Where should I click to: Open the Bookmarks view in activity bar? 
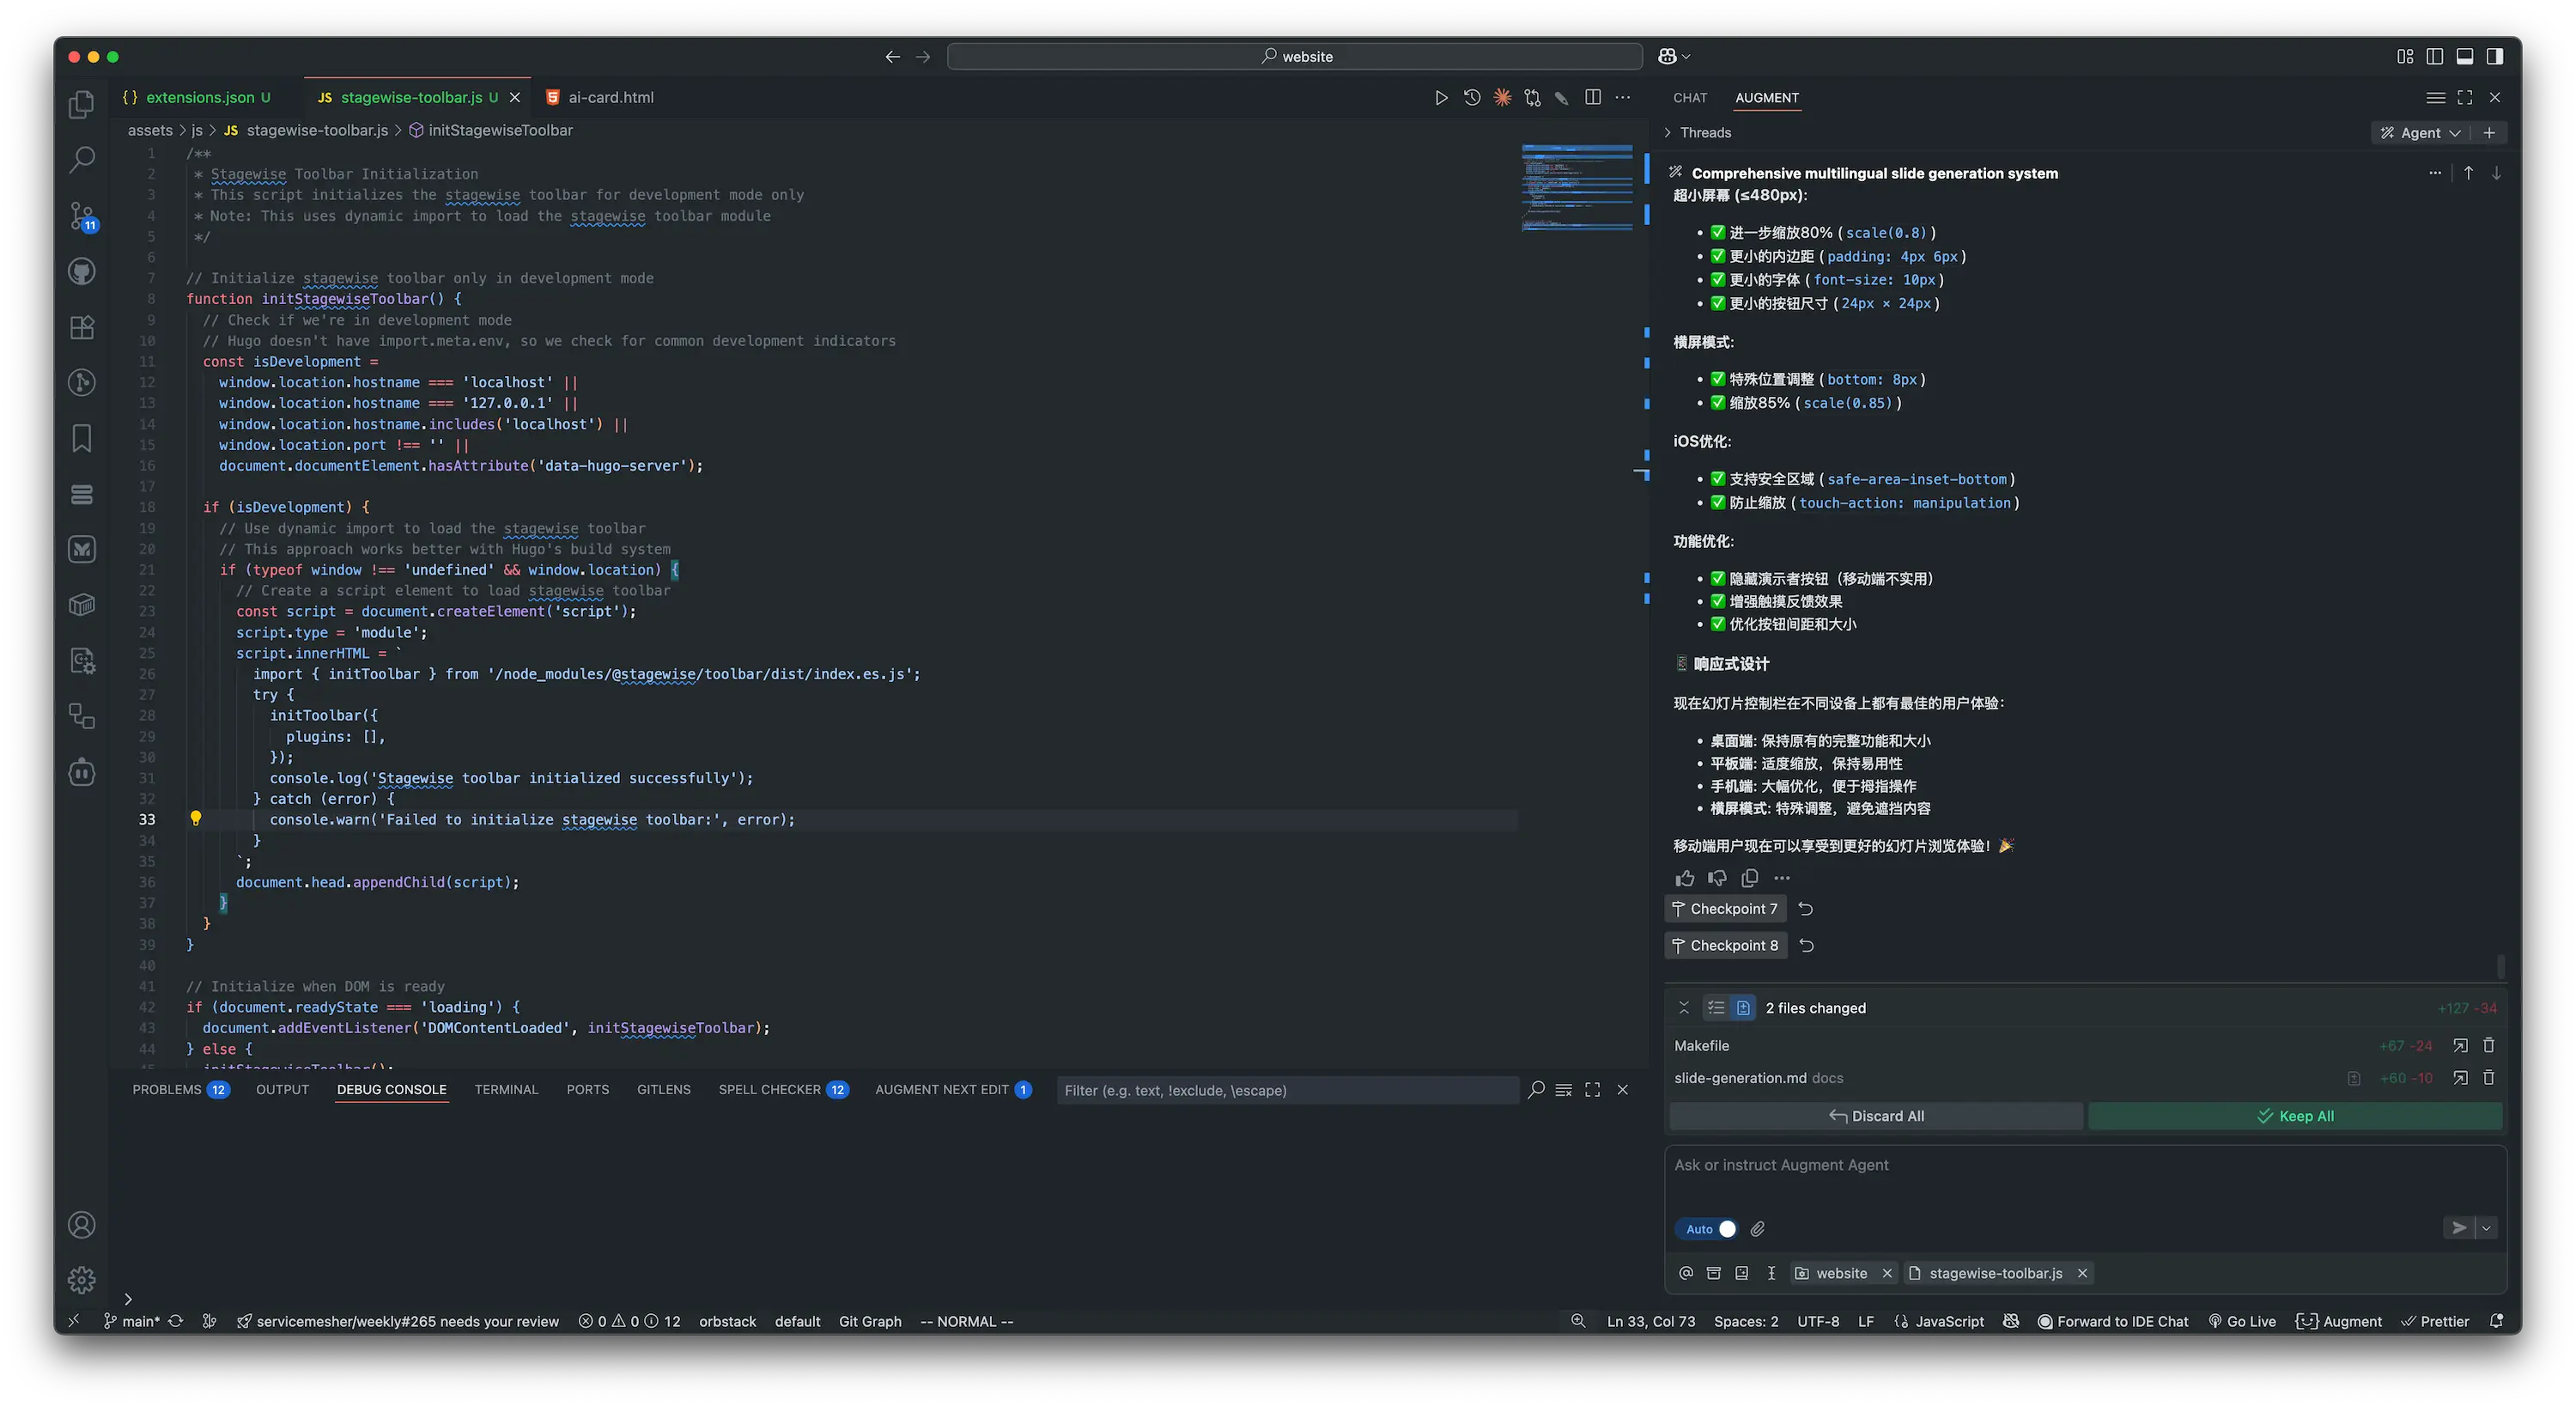(82, 438)
